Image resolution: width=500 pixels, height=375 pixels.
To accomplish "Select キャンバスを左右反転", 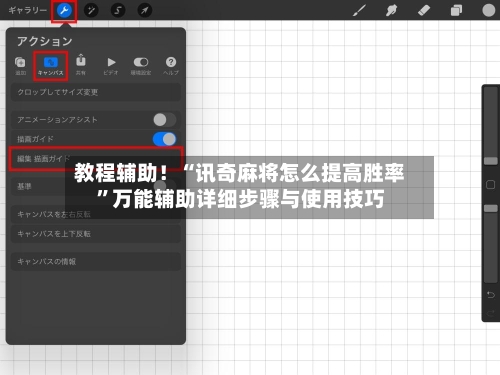I will click(x=96, y=214).
